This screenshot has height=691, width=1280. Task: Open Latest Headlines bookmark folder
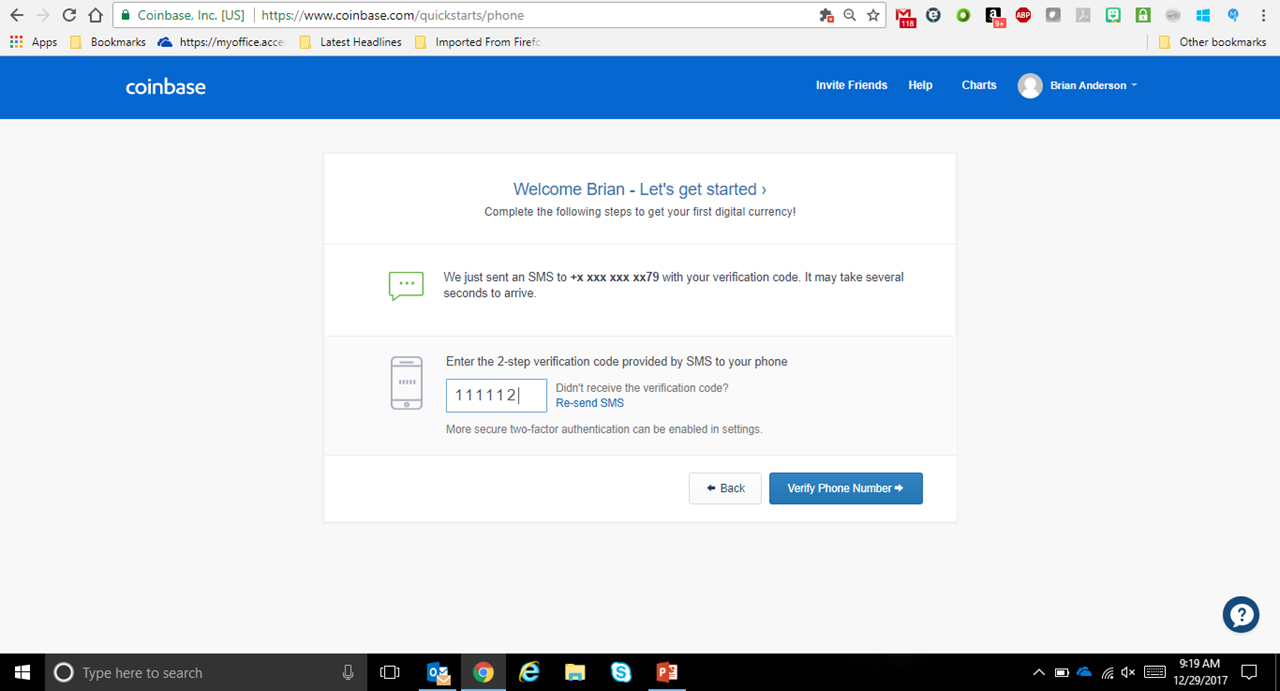pos(350,42)
